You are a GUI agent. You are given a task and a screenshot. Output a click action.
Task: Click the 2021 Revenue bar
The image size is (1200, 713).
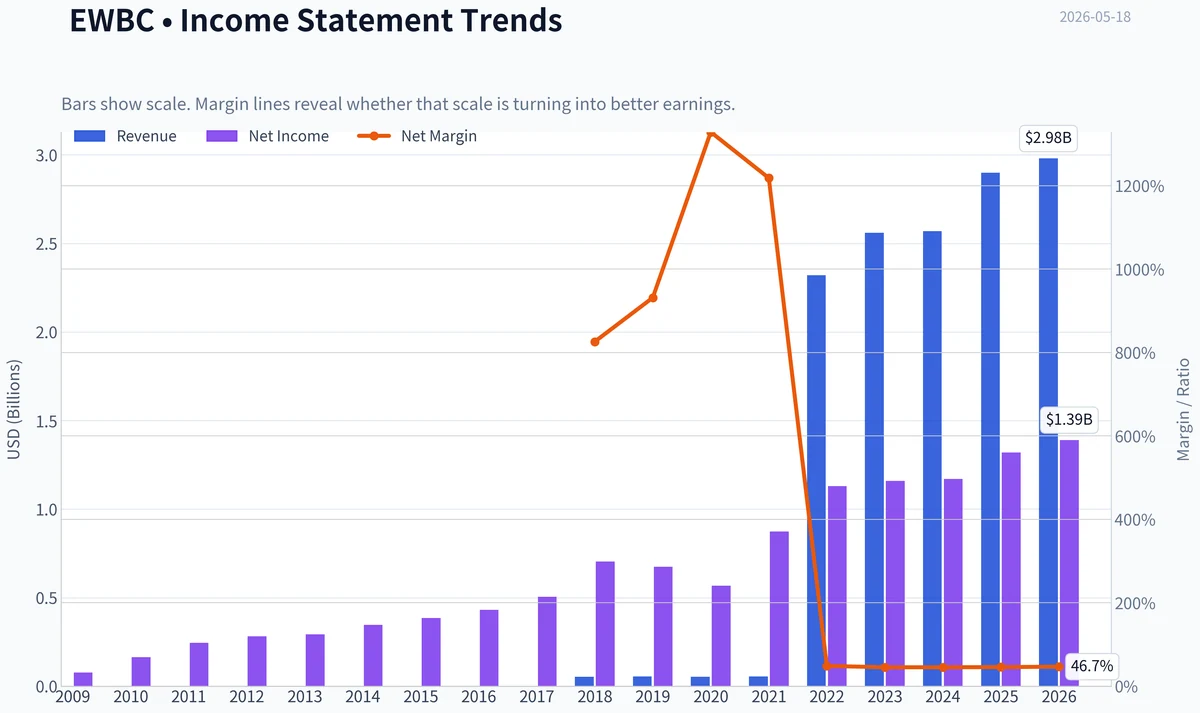758,682
